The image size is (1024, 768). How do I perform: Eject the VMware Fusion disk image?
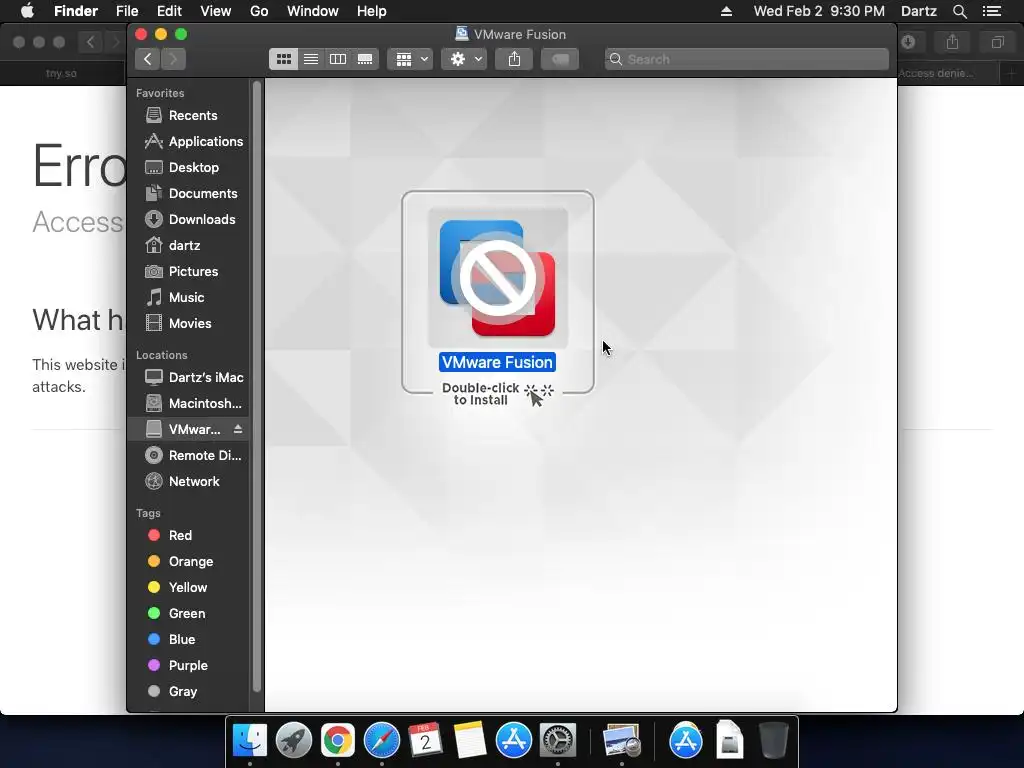238,429
